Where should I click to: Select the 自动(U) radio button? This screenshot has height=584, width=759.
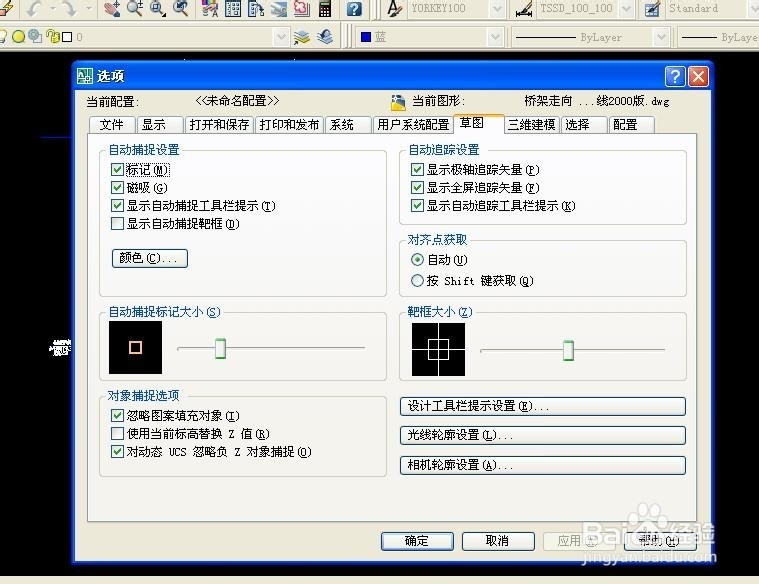(x=417, y=260)
